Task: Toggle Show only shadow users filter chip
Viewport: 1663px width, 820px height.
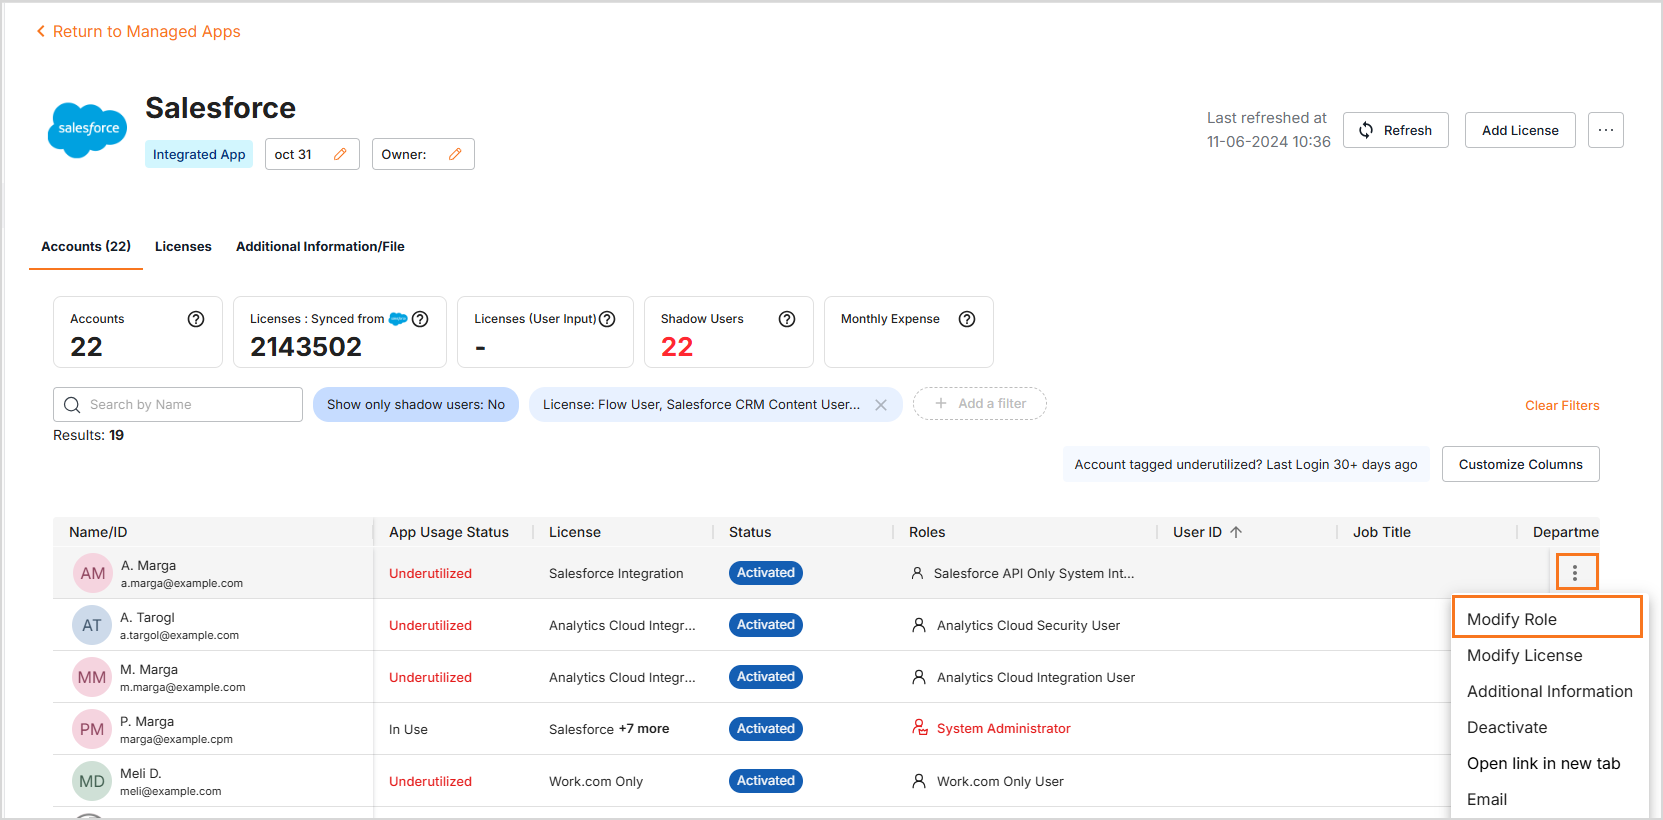Action: [416, 404]
